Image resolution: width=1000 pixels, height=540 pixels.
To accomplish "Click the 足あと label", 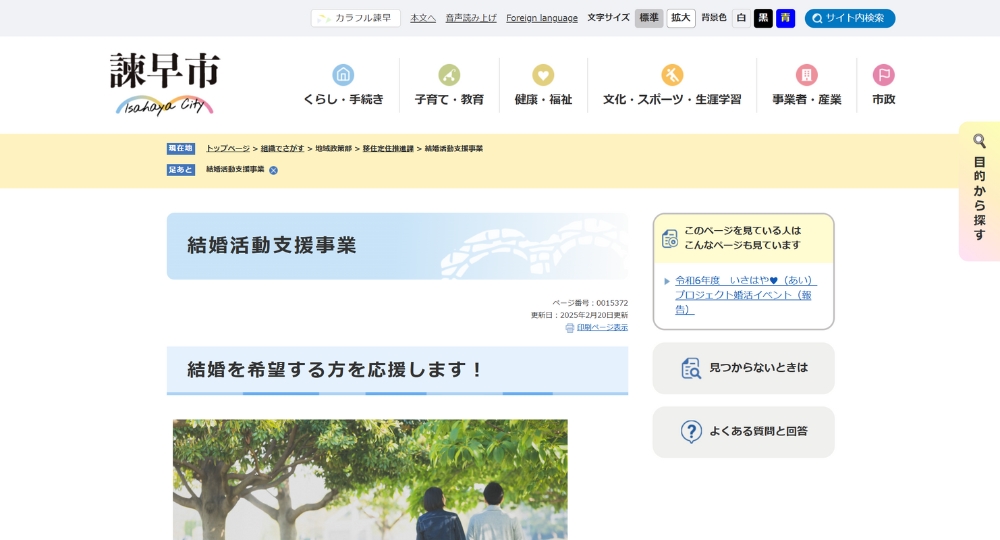I will [x=180, y=170].
